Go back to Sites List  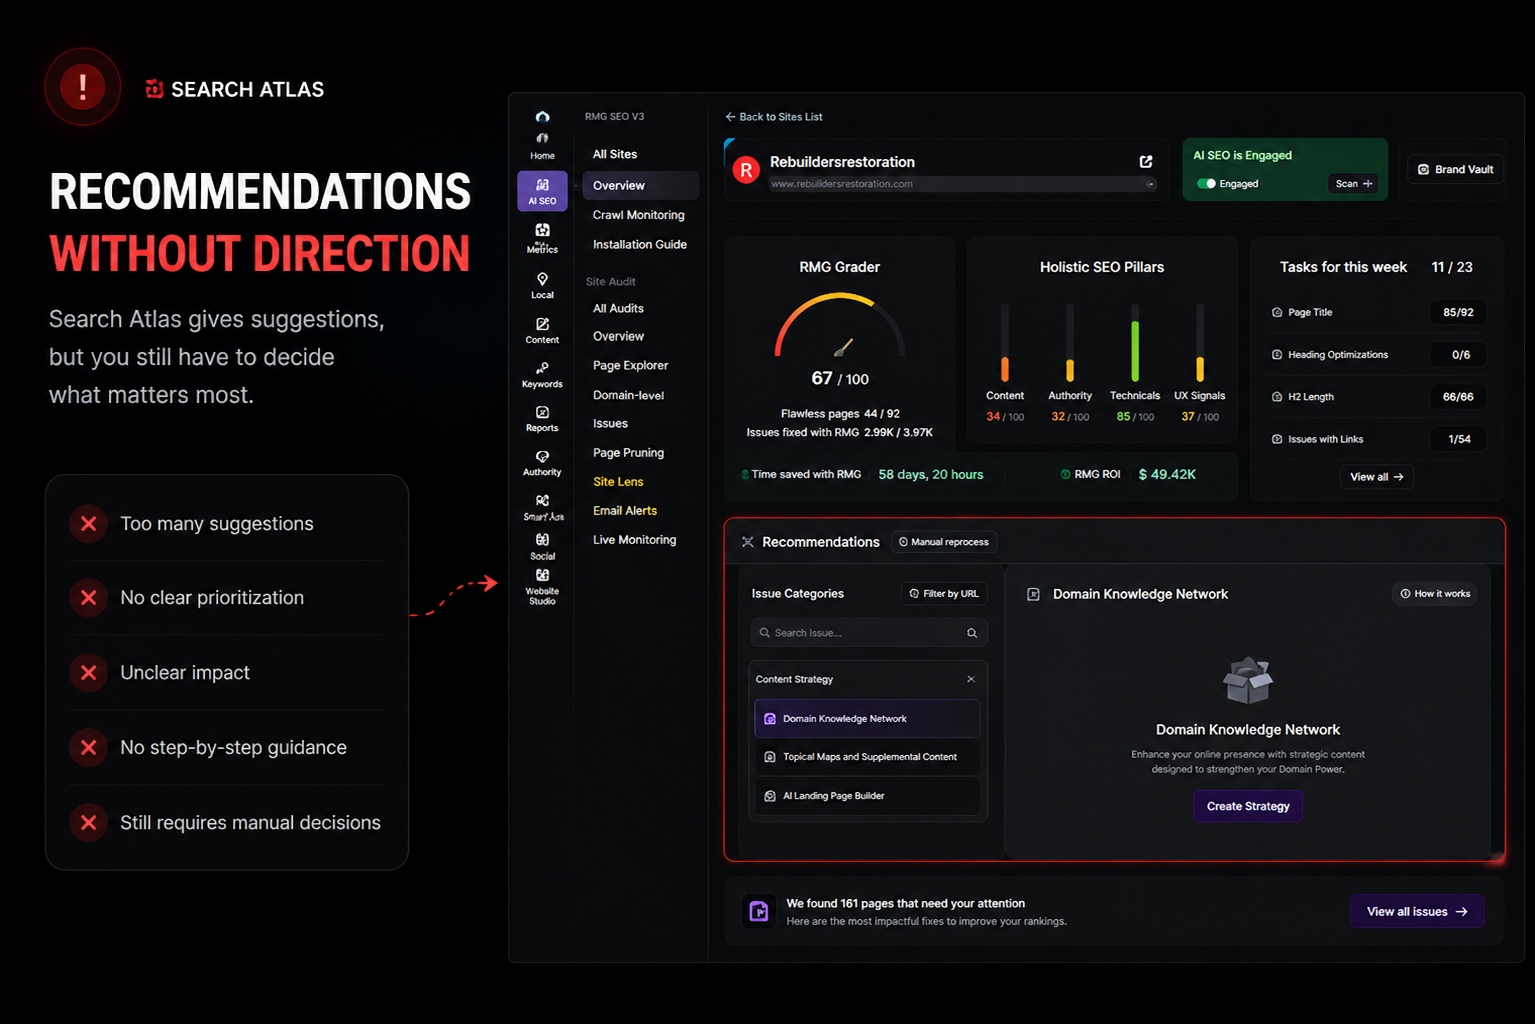[x=774, y=117]
